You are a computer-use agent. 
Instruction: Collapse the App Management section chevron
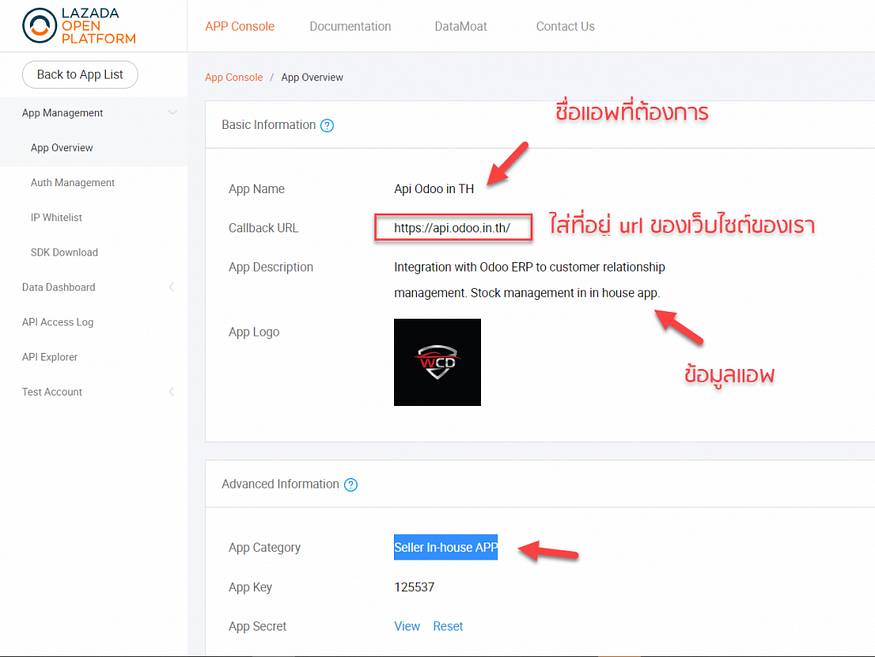pyautogui.click(x=172, y=113)
